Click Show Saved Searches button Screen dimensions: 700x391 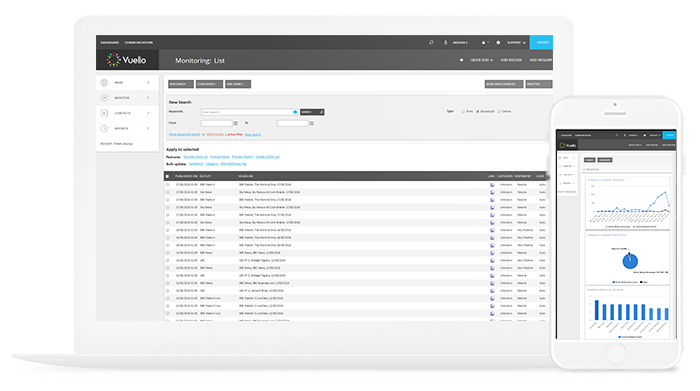(504, 84)
